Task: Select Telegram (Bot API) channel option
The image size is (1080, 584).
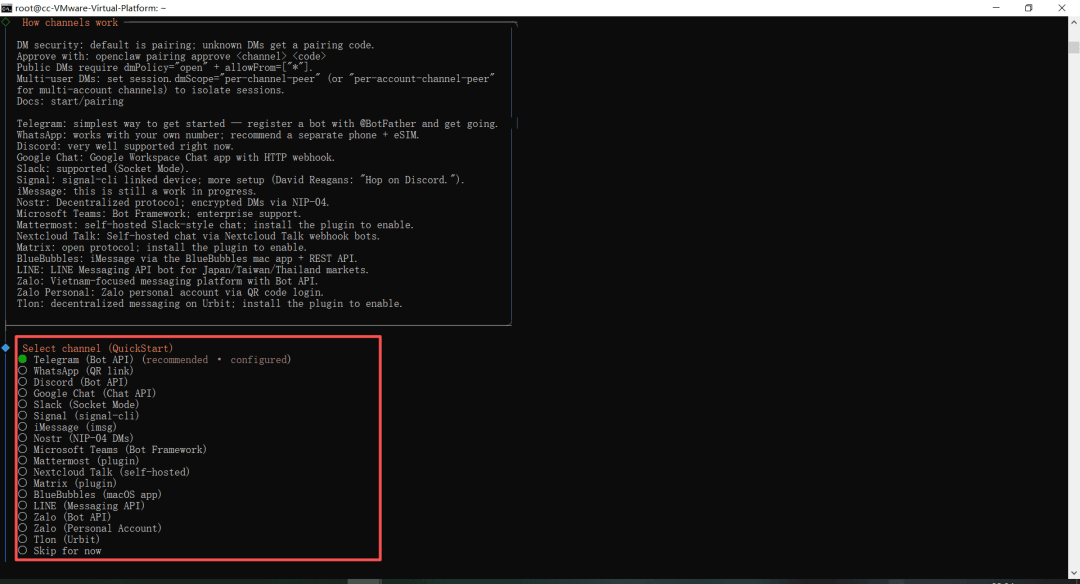Action: coord(155,359)
